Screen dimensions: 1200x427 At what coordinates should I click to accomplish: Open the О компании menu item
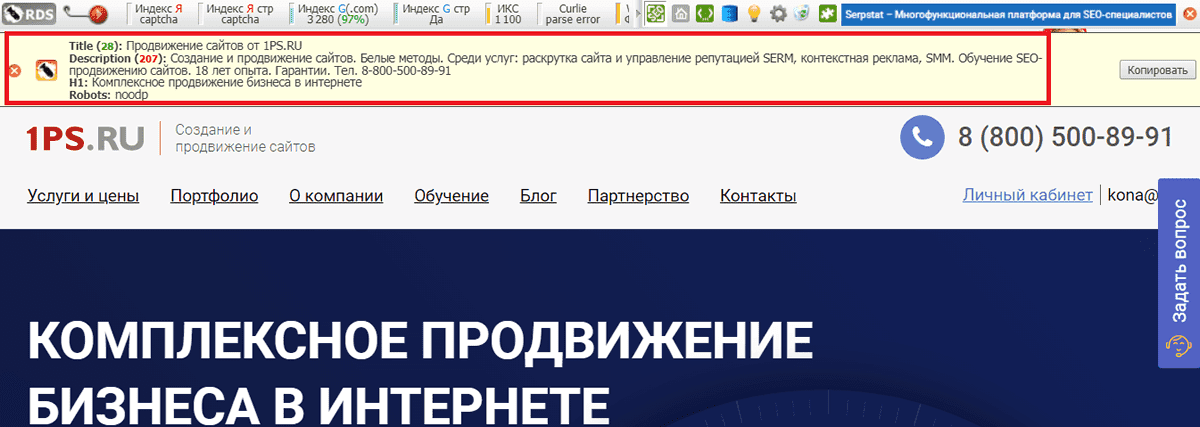(x=336, y=196)
